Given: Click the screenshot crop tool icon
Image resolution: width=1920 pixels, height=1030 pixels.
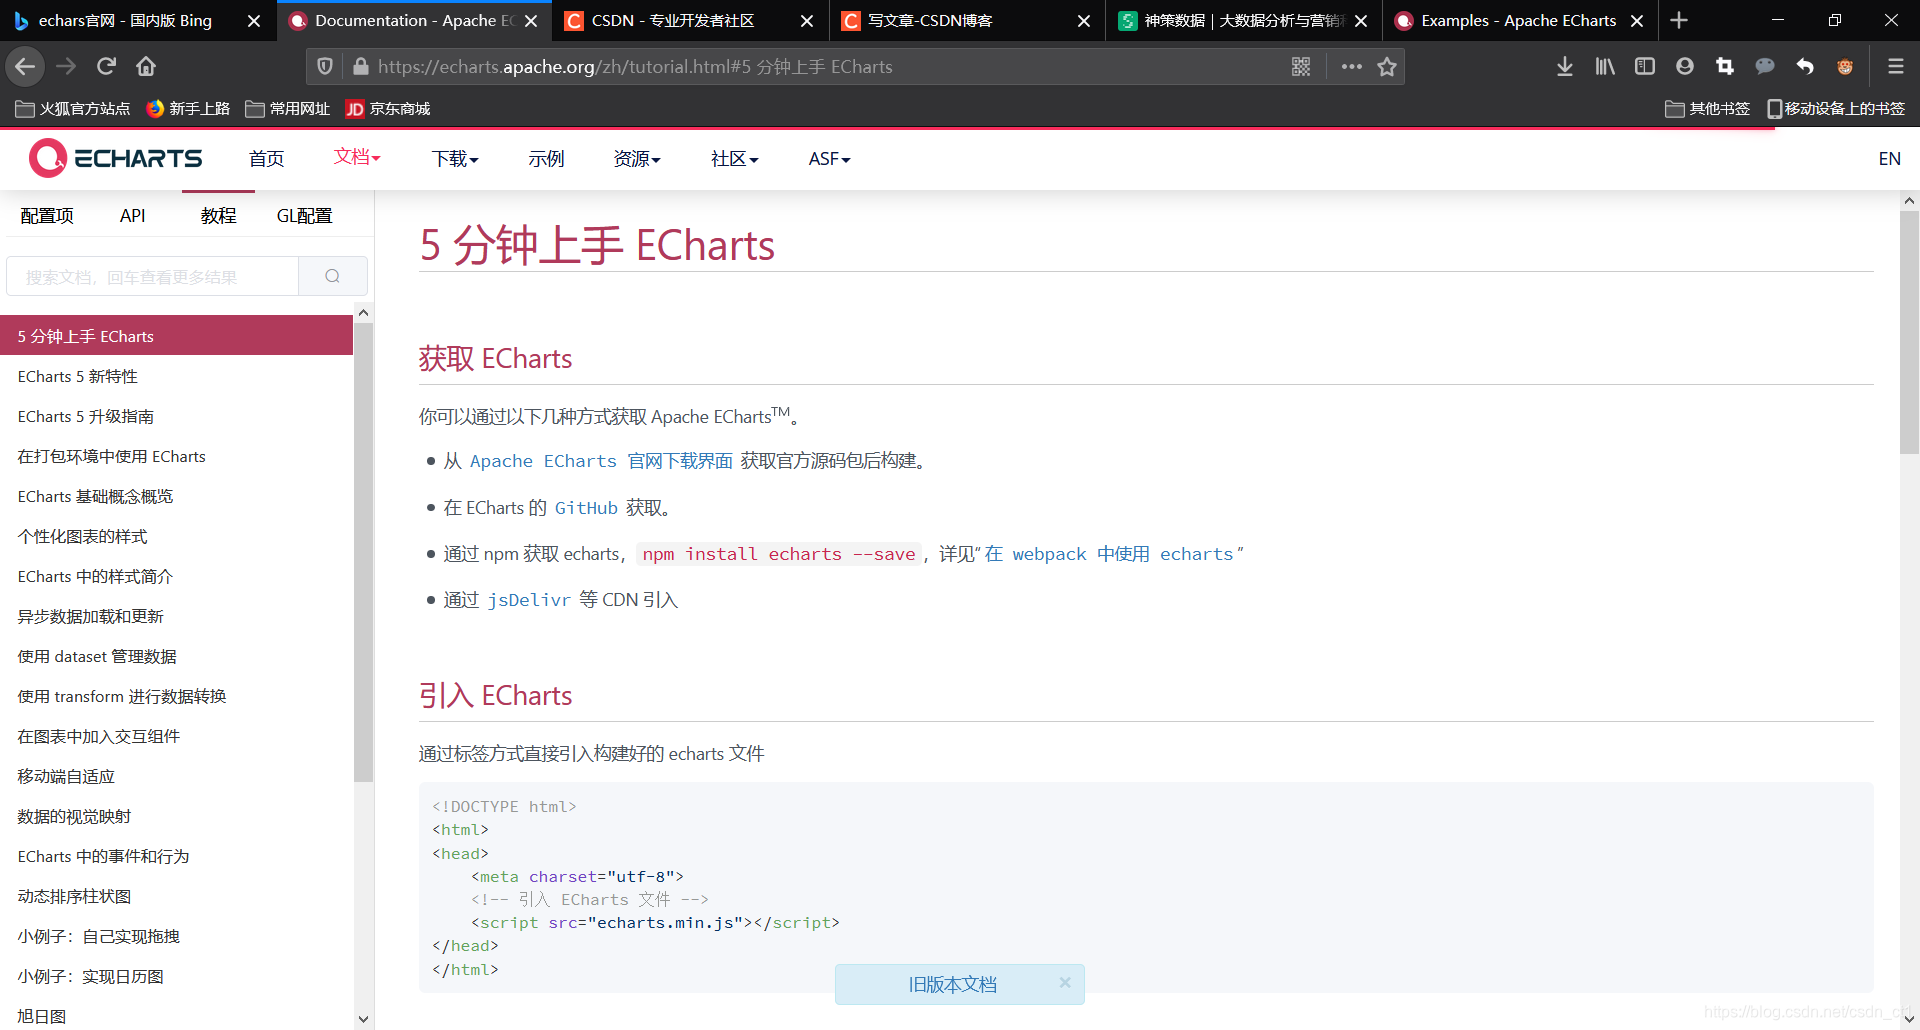Looking at the screenshot, I should [1725, 66].
